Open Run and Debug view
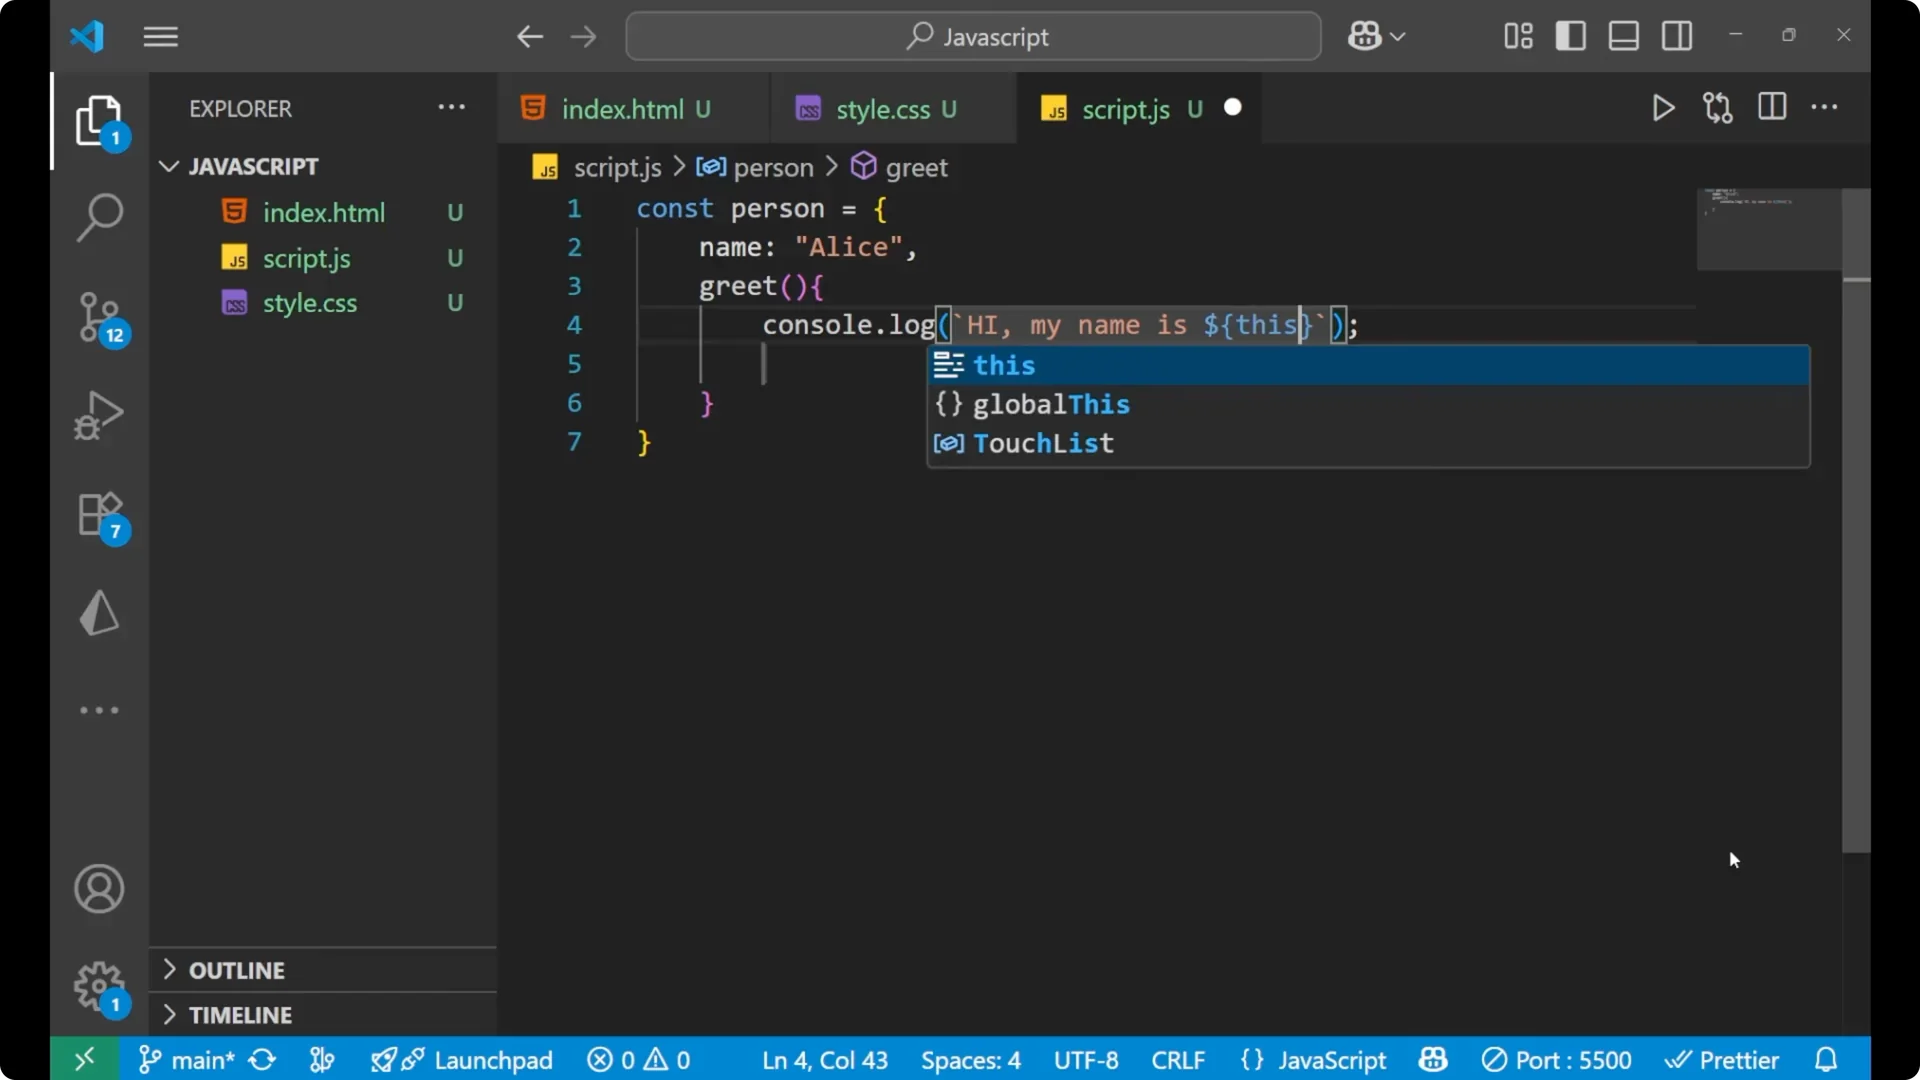The height and width of the screenshot is (1080, 1920). click(99, 415)
